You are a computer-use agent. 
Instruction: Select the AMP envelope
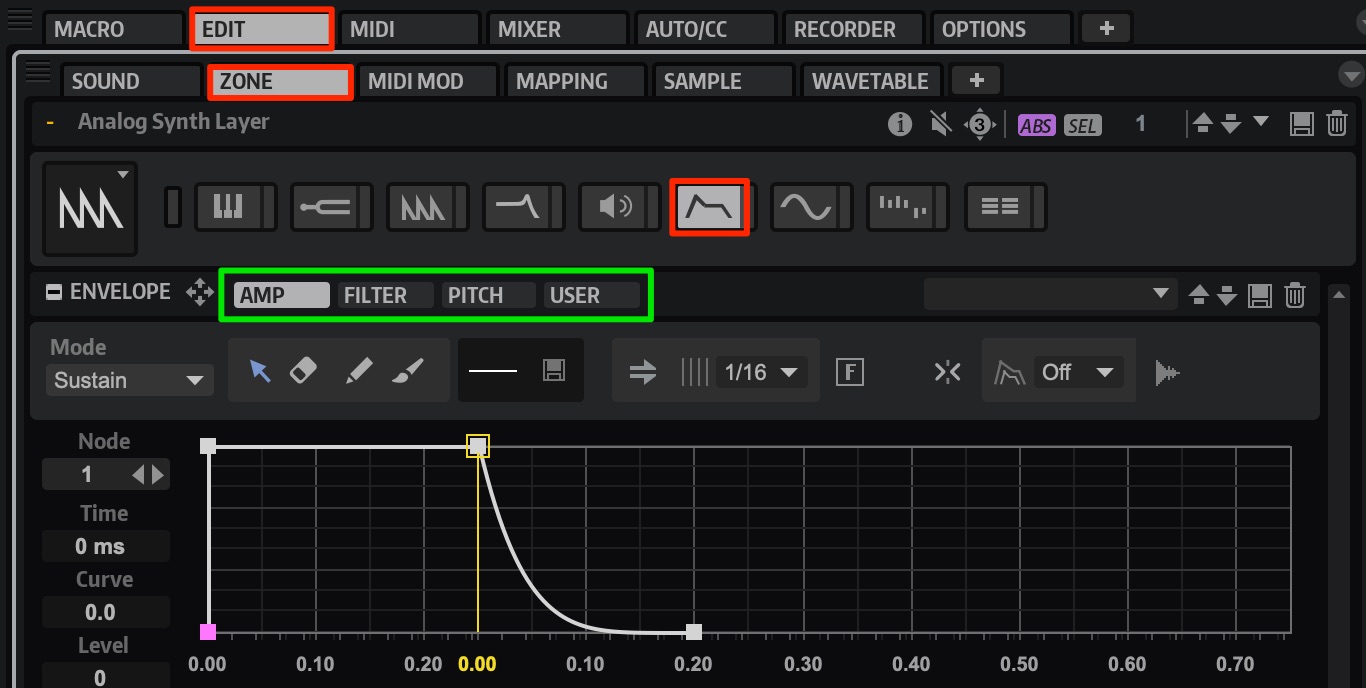(282, 295)
